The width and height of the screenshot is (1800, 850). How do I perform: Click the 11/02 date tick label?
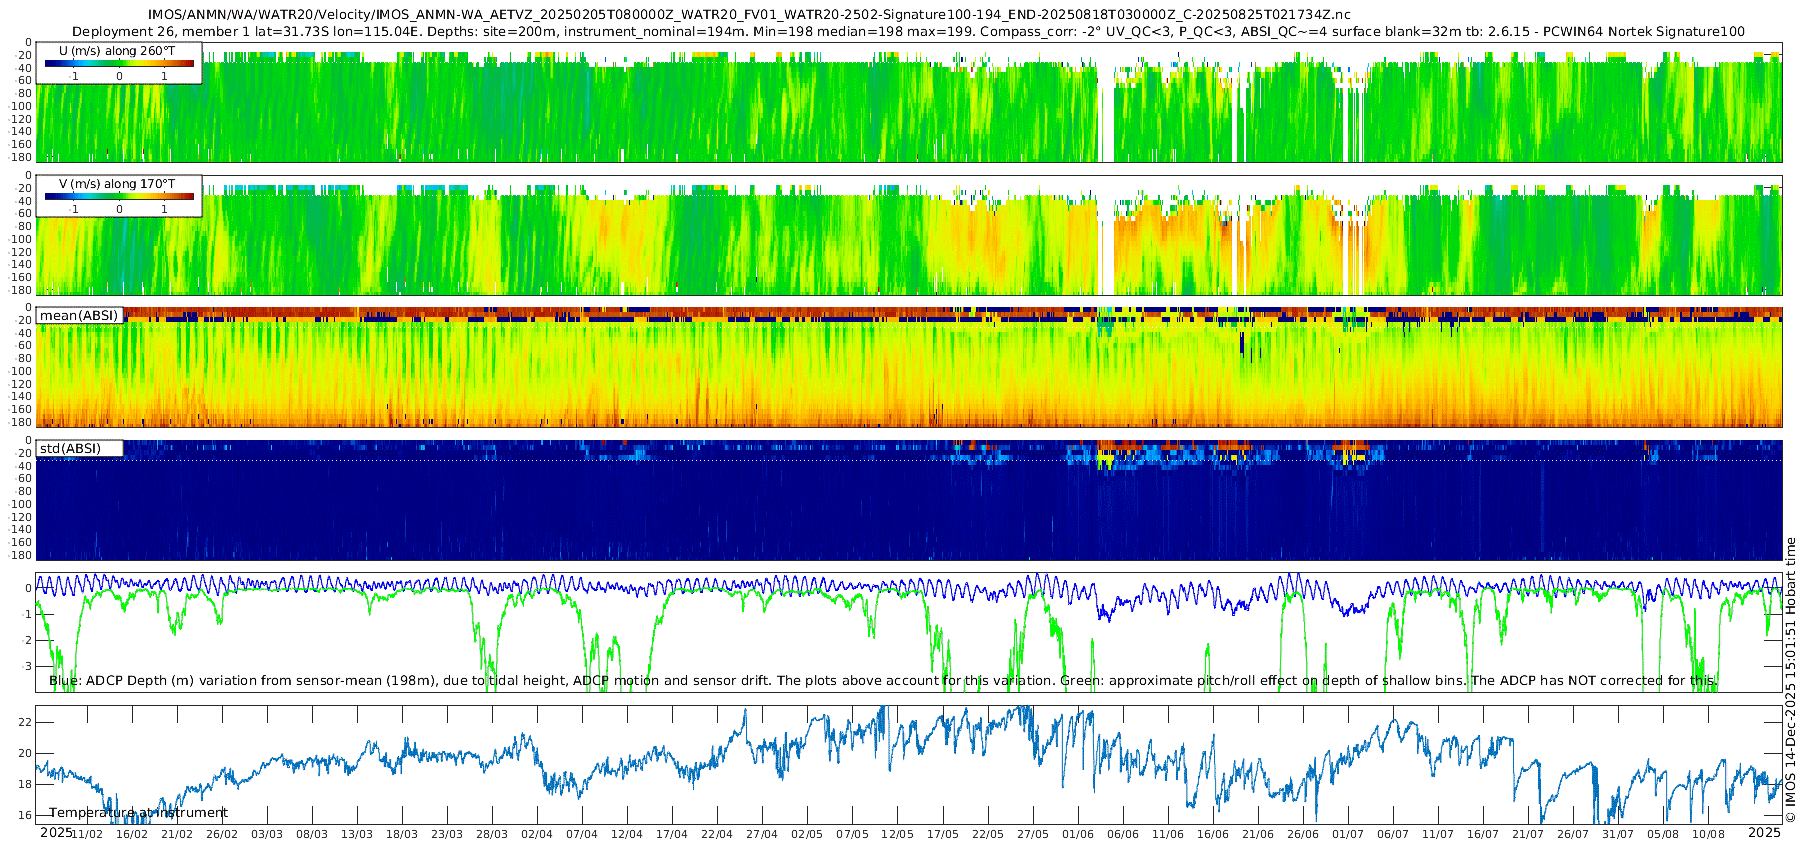coord(87,834)
